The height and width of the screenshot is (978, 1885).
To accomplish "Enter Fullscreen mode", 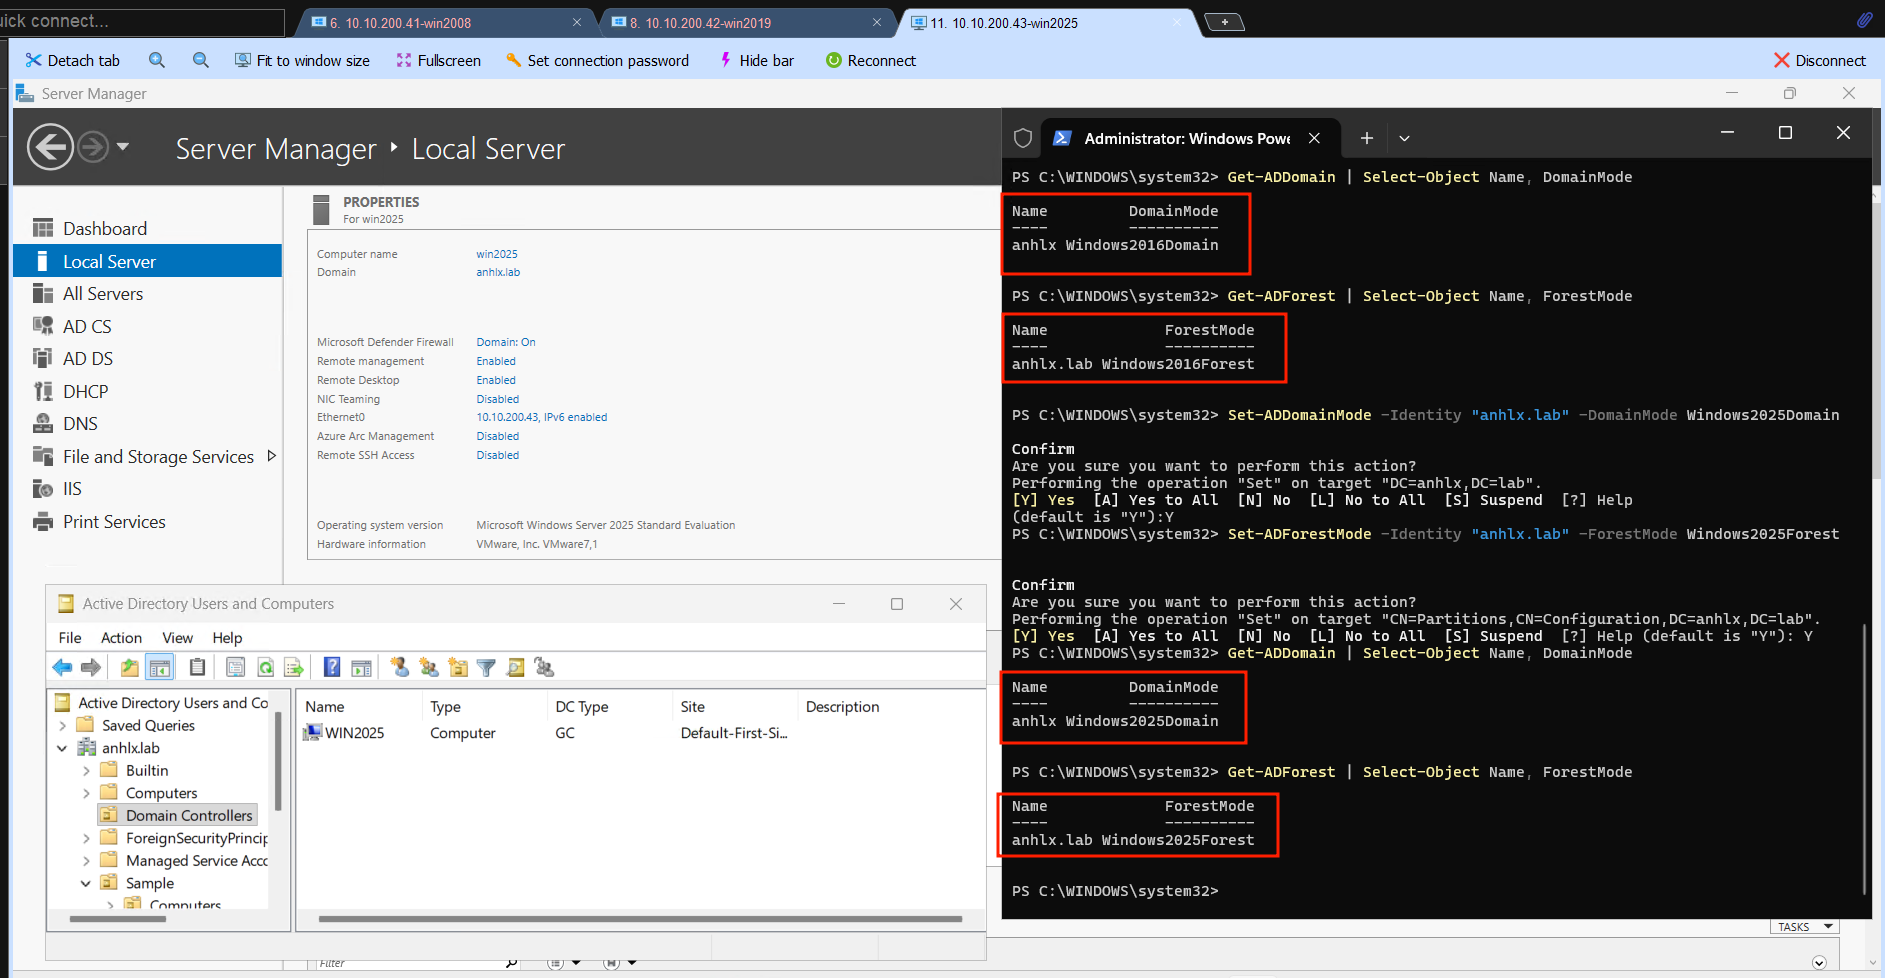I will click(x=438, y=61).
